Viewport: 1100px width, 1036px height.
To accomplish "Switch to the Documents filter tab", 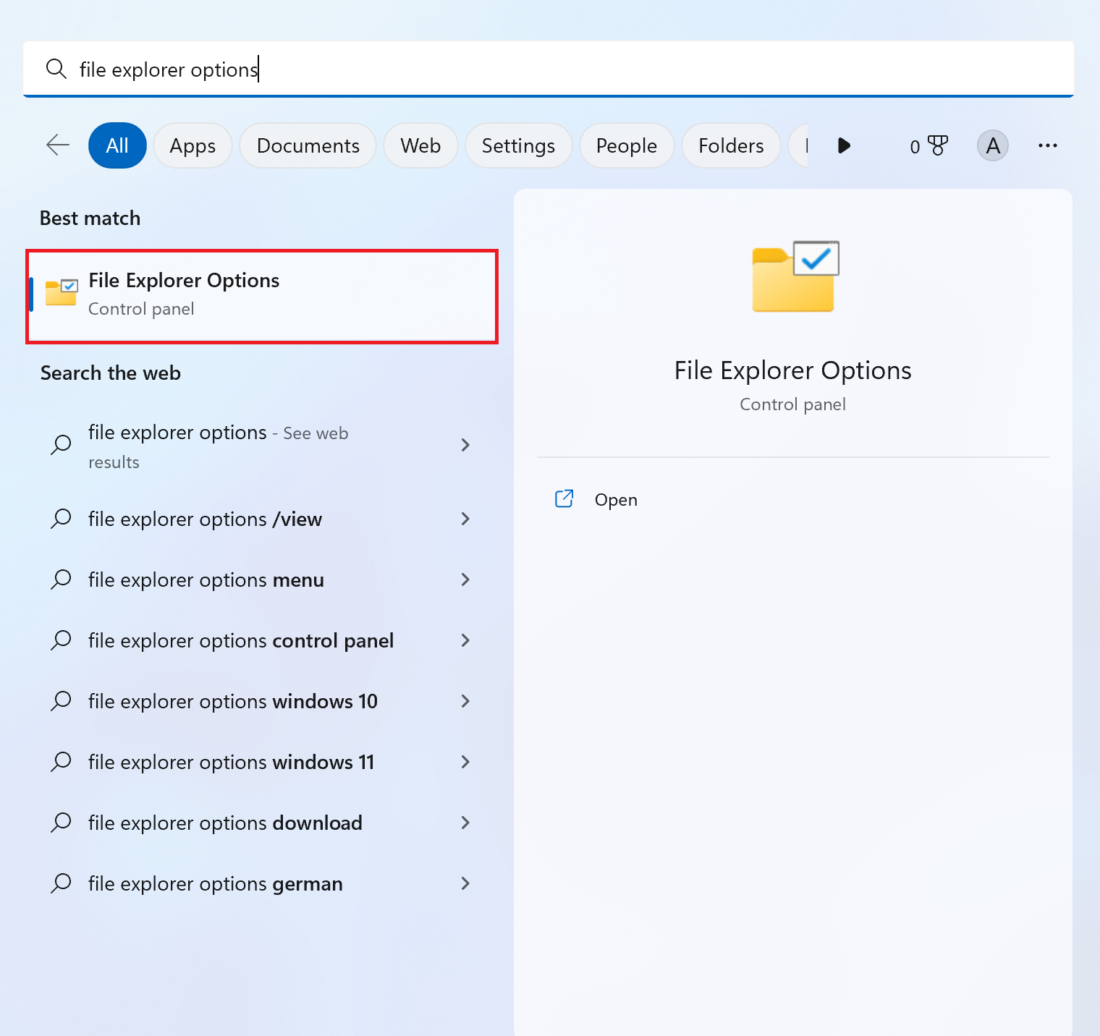I will (x=307, y=145).
